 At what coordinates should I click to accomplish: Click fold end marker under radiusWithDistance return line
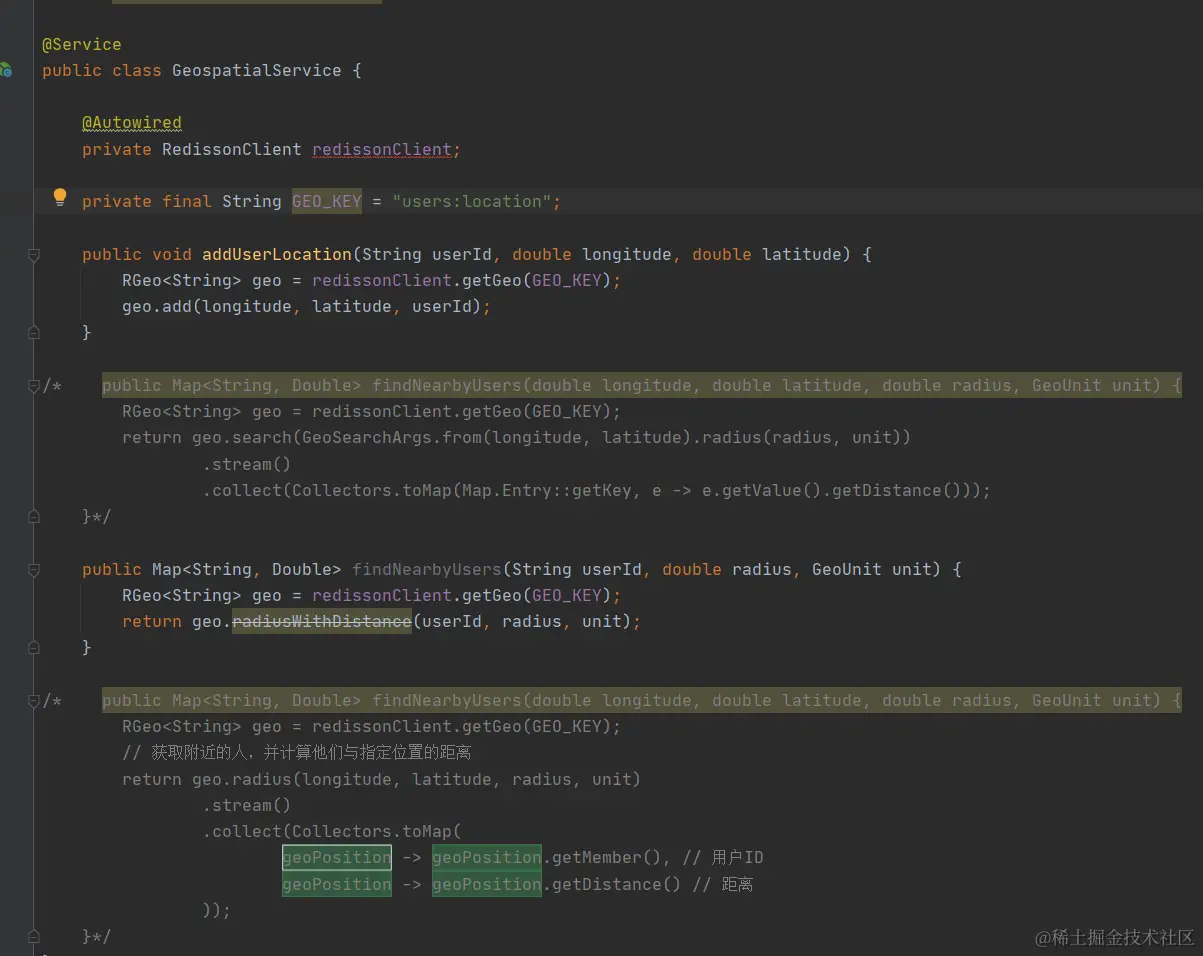(34, 648)
